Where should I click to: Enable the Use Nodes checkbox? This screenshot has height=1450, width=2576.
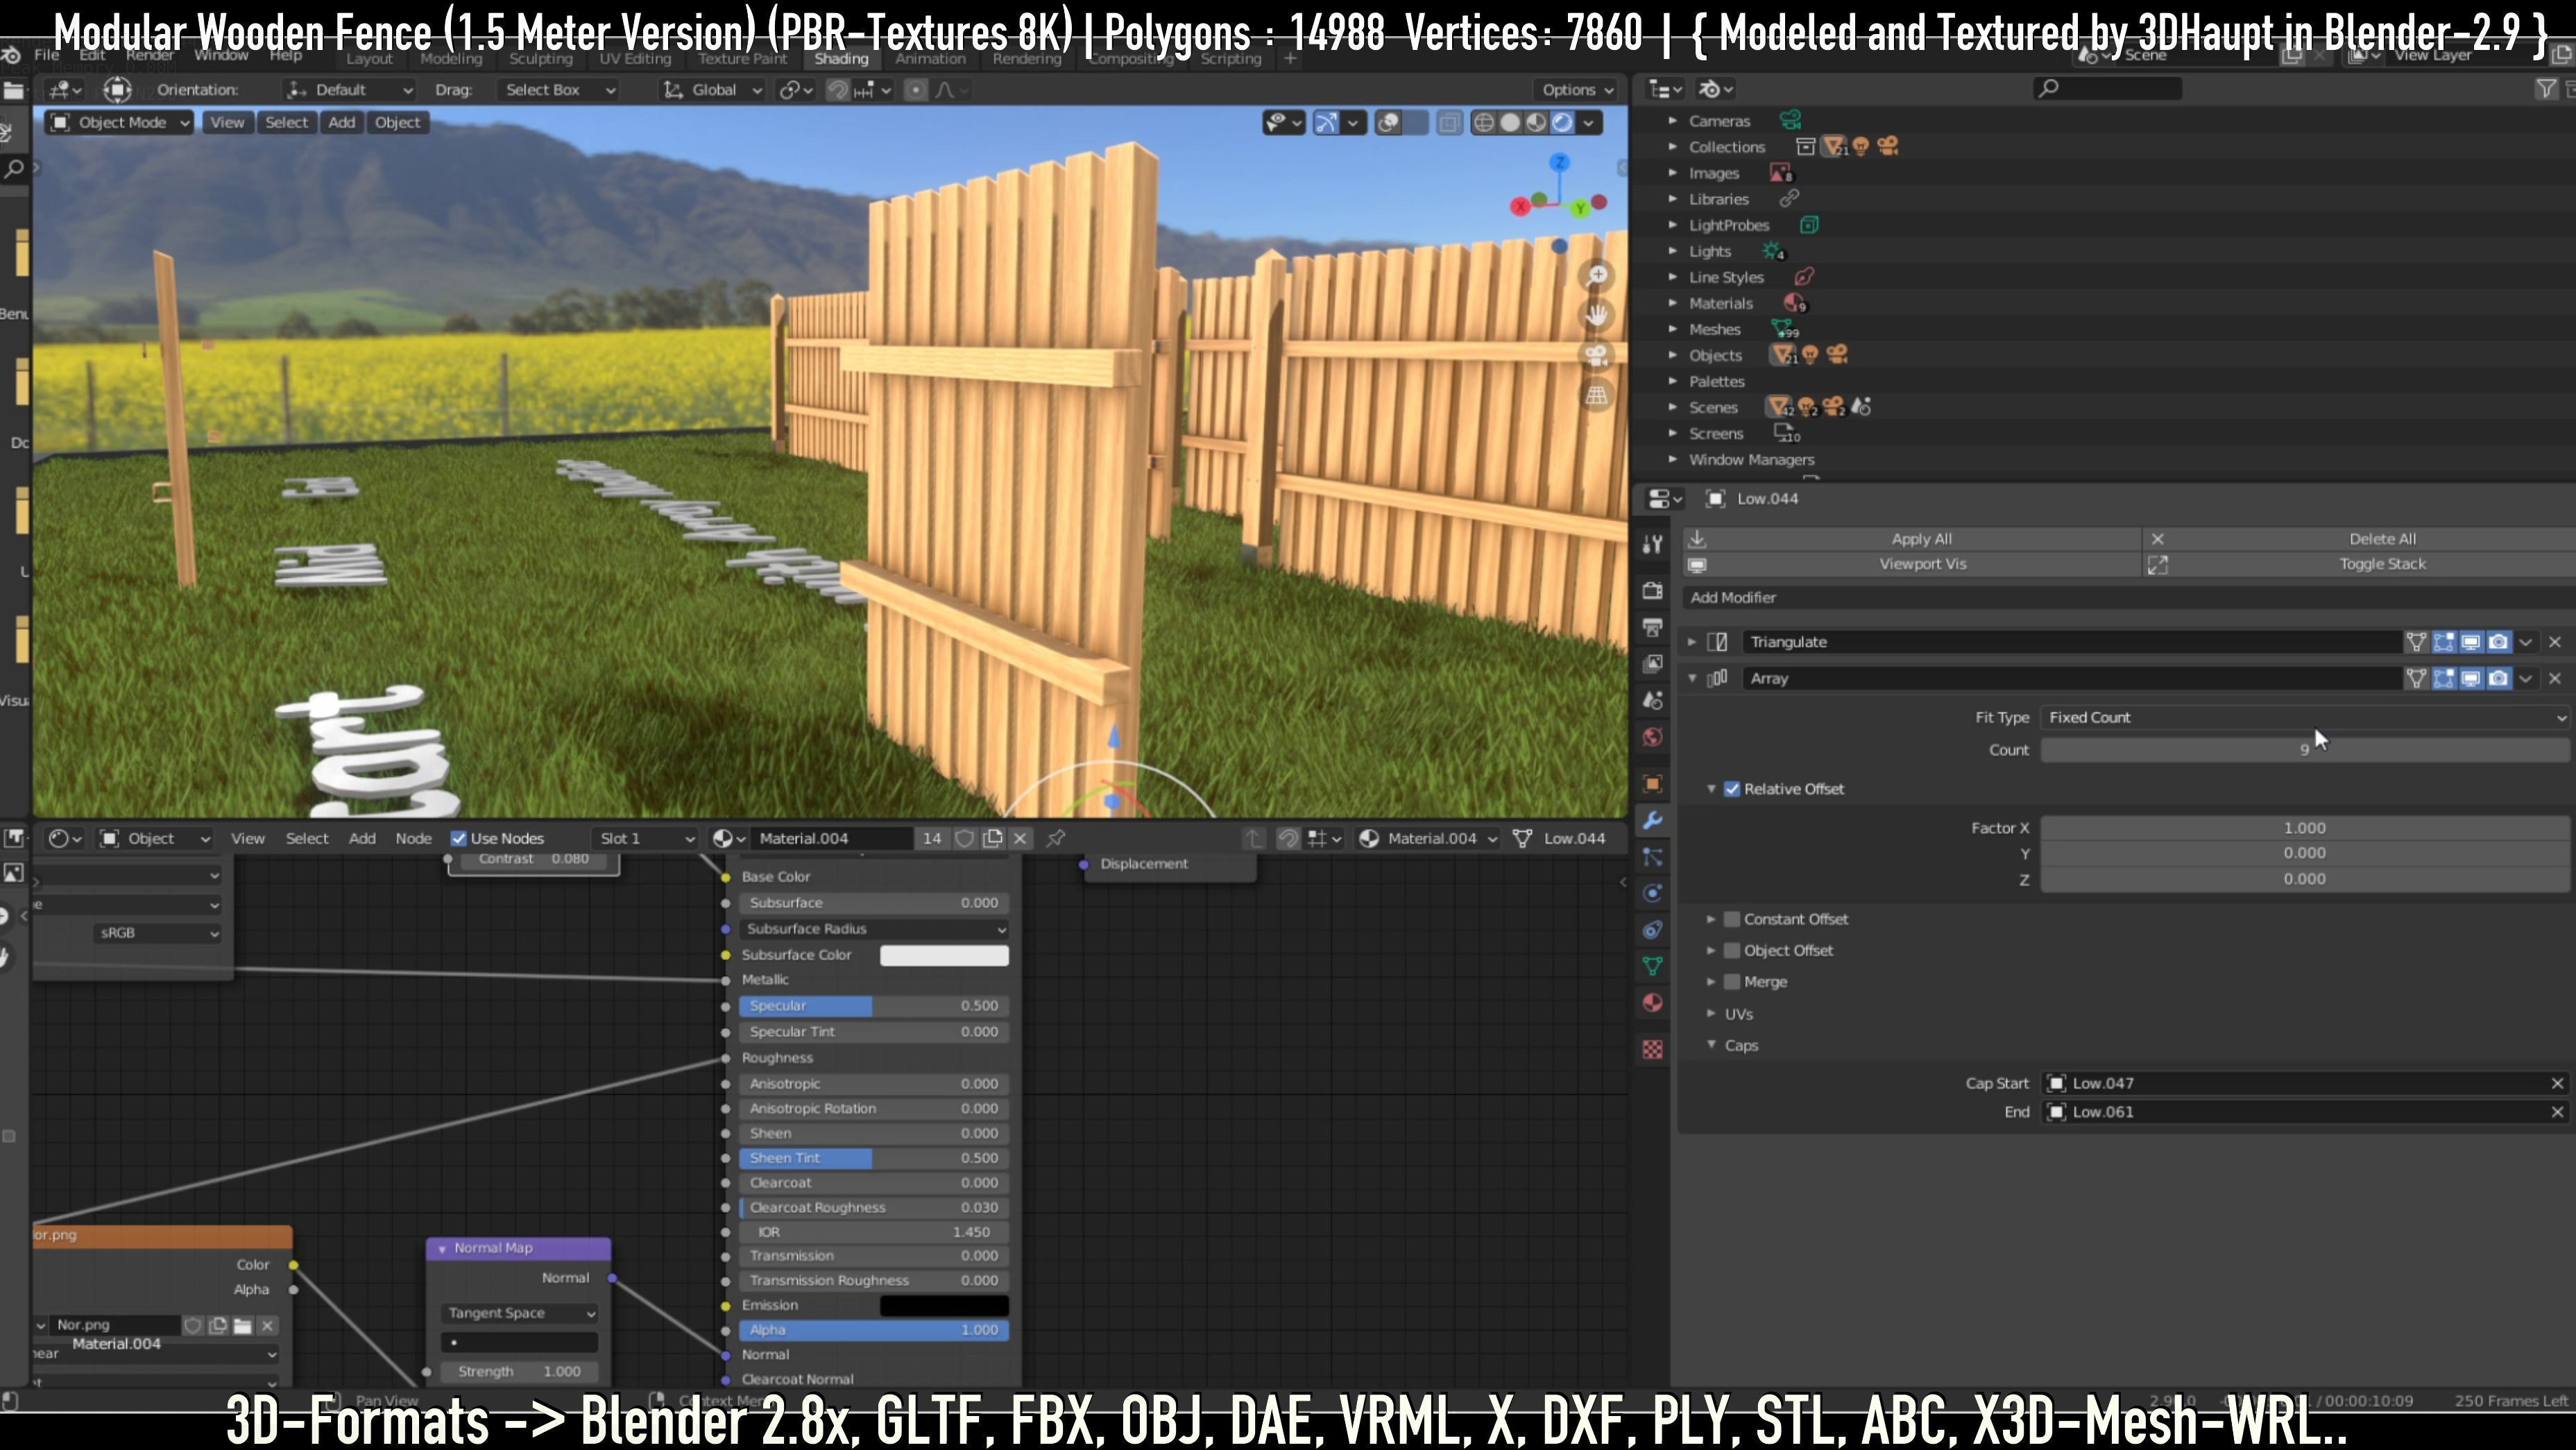pyautogui.click(x=459, y=838)
